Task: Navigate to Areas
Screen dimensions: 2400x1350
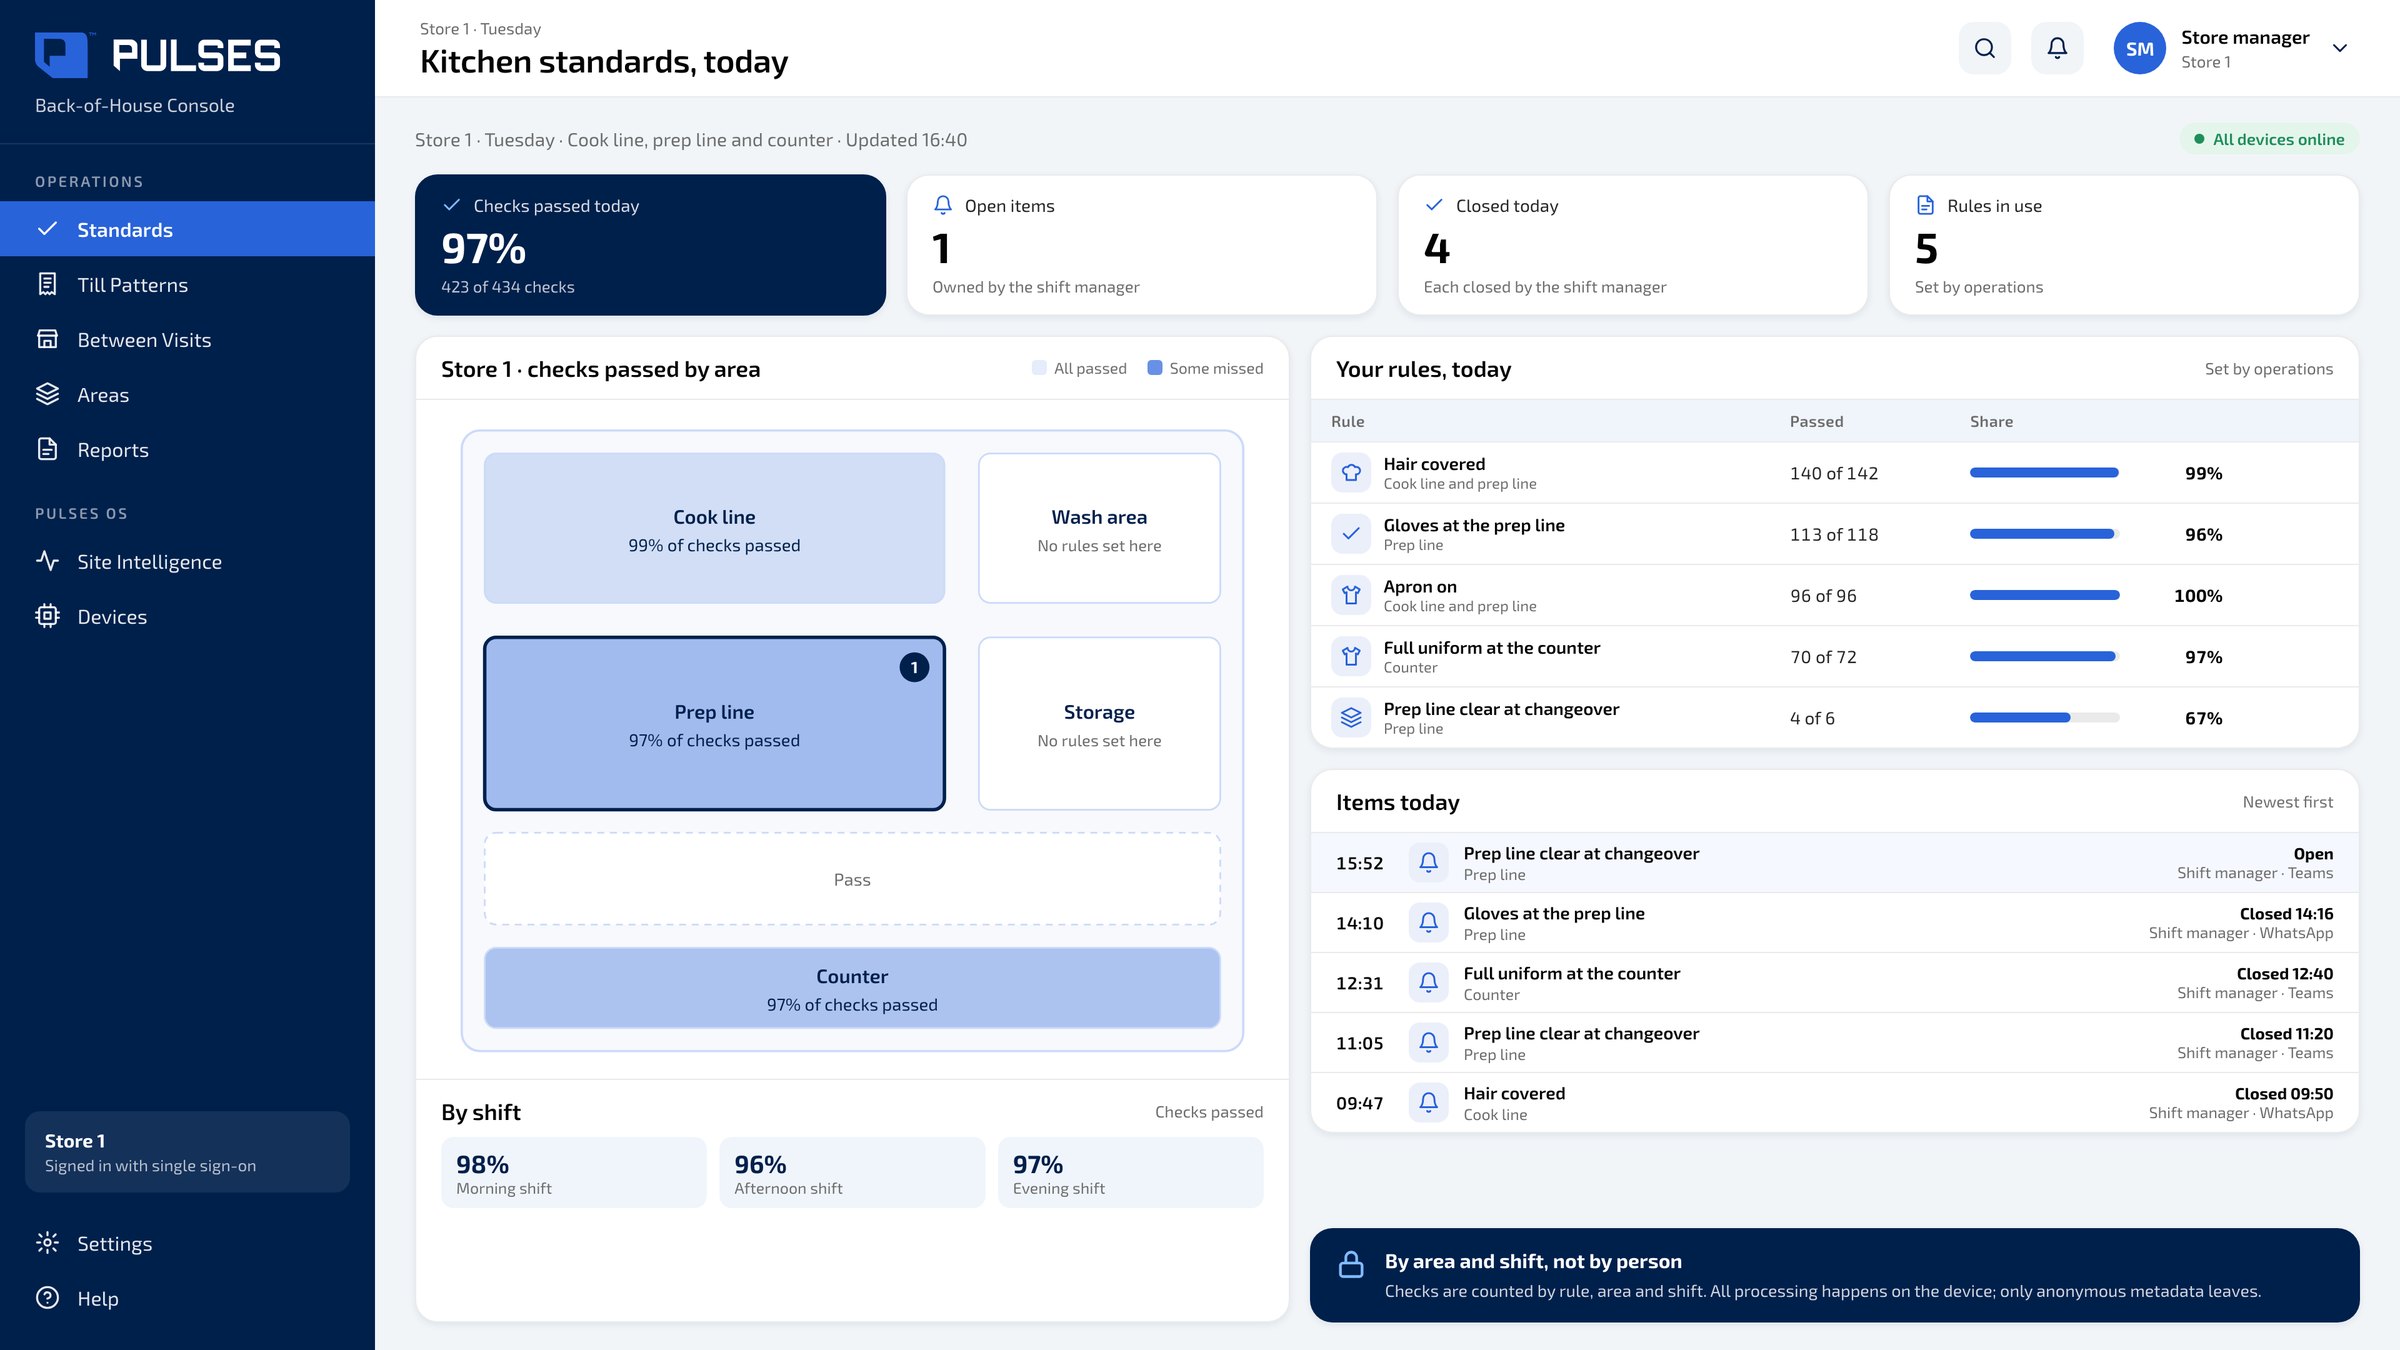Action: coord(187,394)
